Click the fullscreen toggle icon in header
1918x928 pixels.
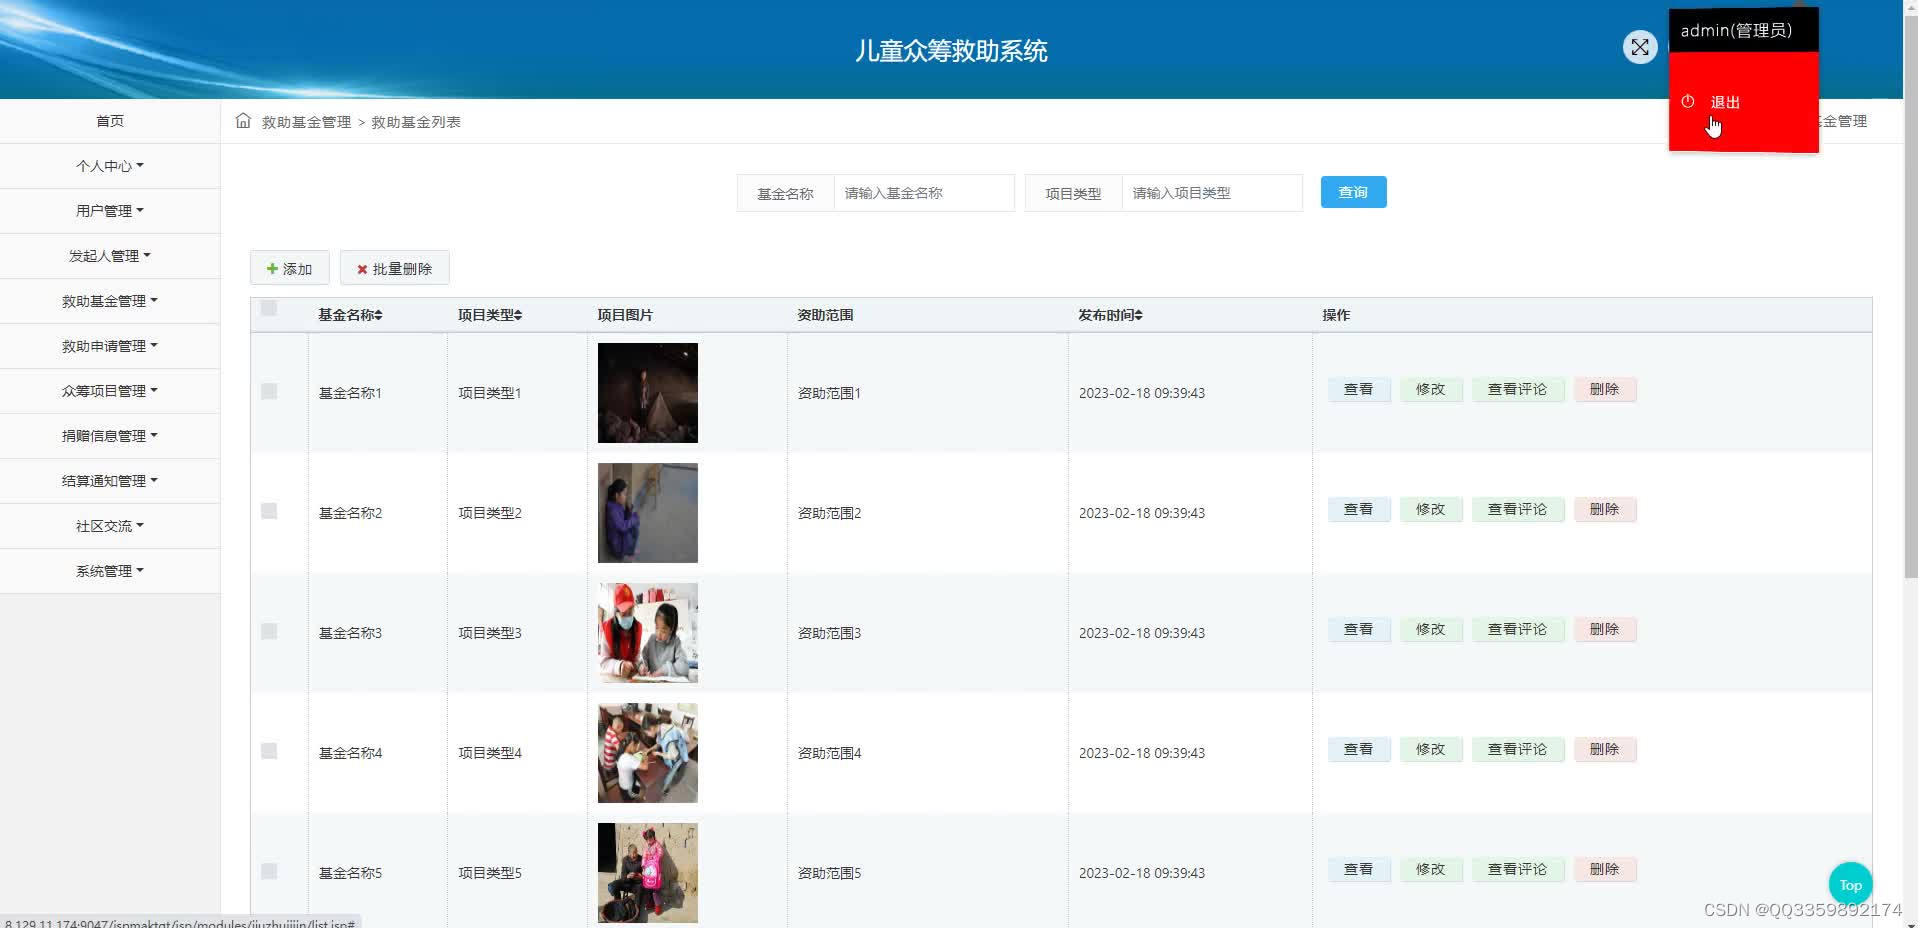1640,47
